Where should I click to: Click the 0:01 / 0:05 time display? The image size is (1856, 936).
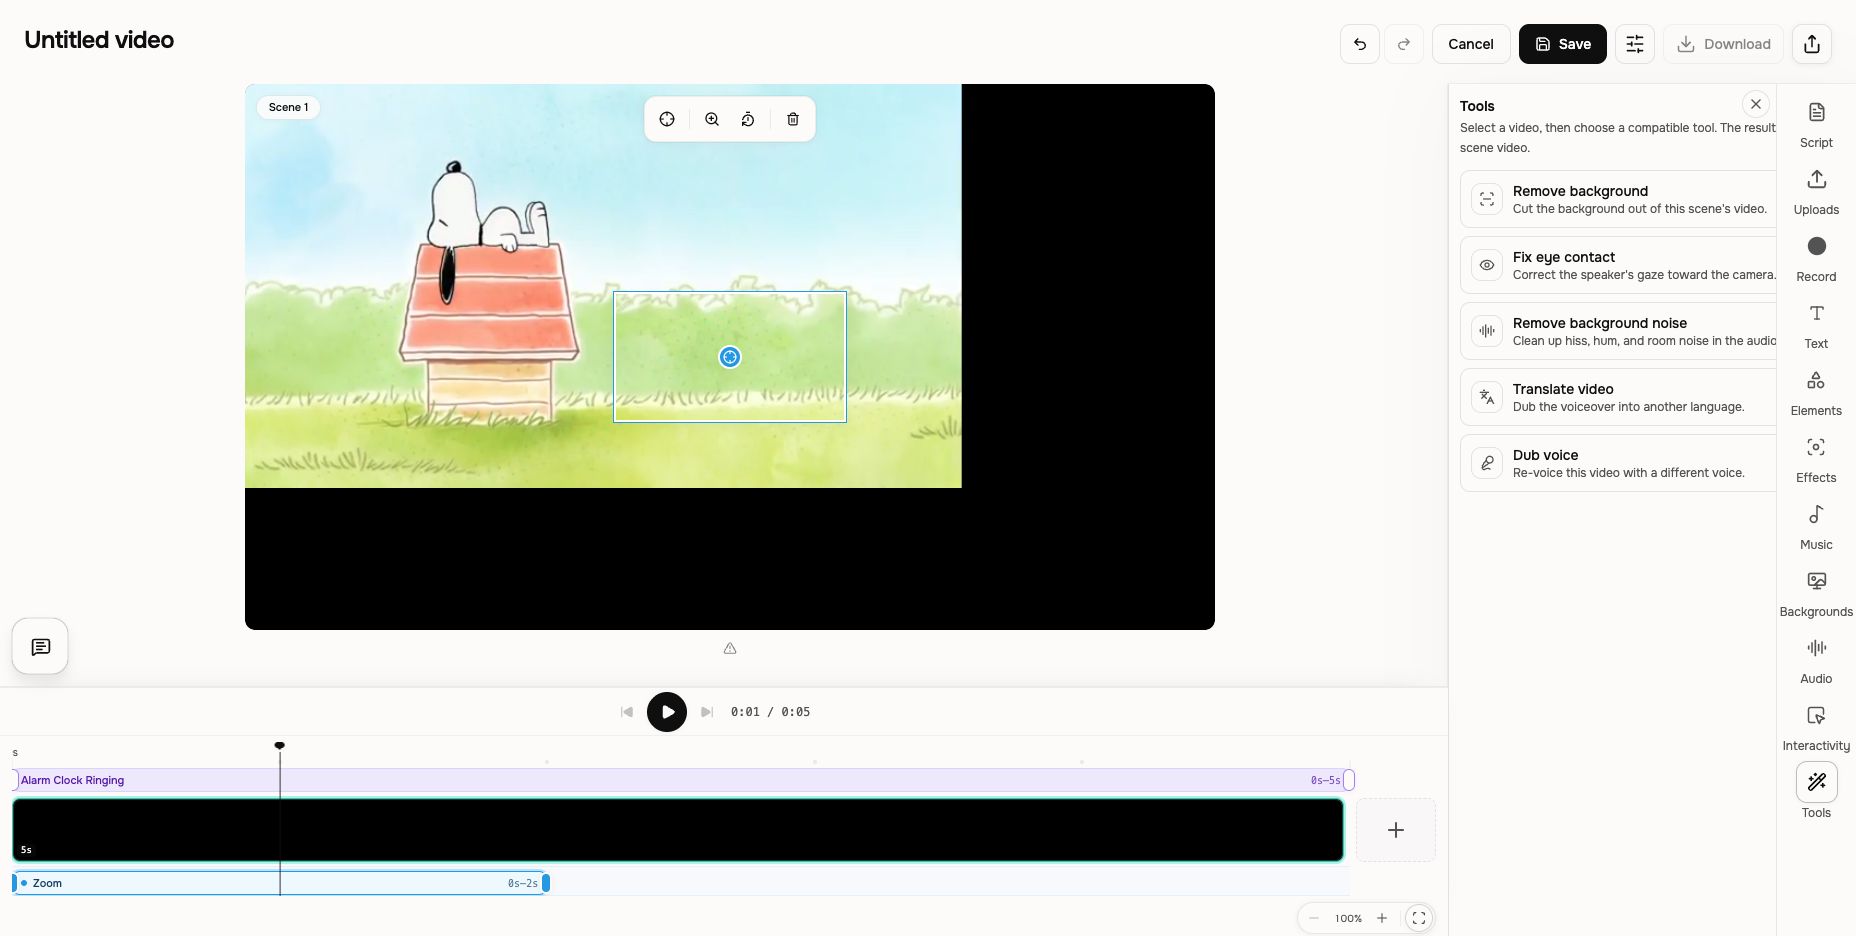770,712
